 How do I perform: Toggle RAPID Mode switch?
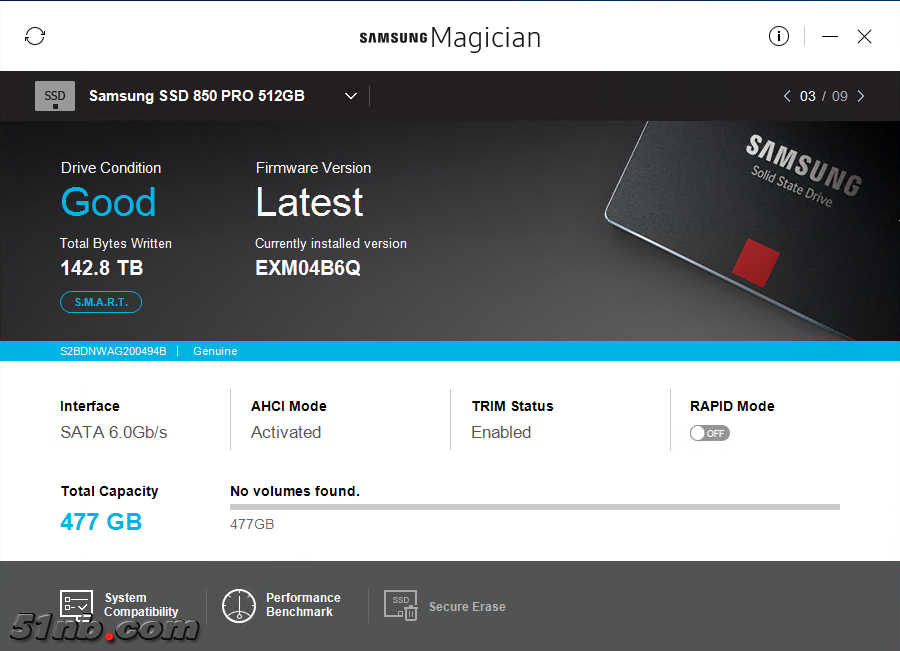click(709, 433)
